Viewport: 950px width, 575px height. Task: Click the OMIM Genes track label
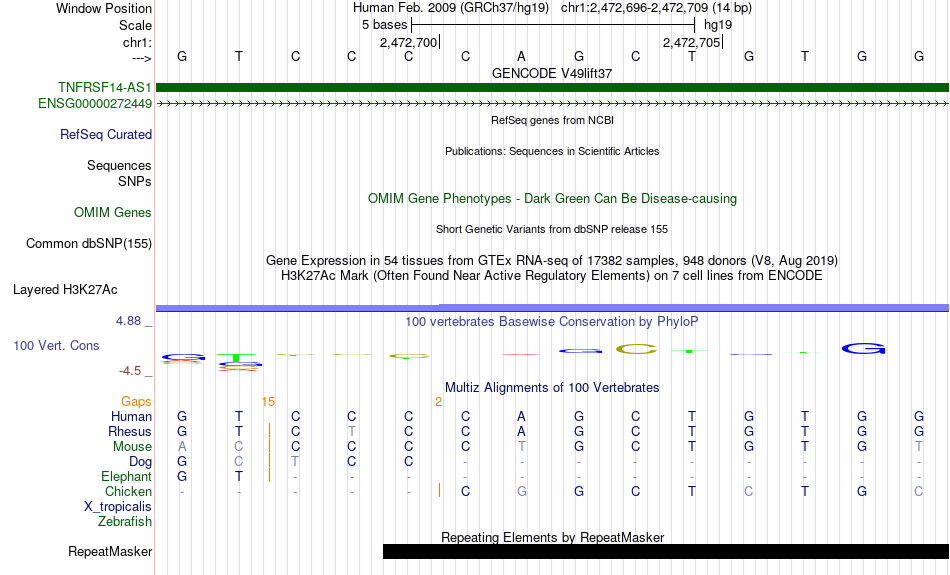click(113, 213)
